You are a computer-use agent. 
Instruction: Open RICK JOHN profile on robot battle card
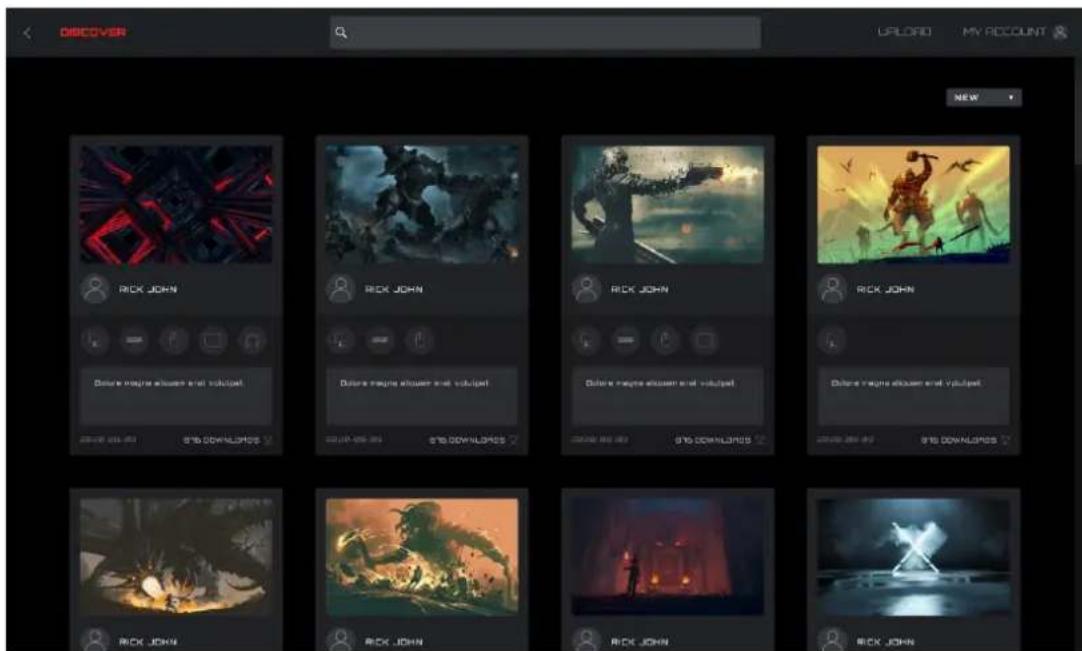393,289
